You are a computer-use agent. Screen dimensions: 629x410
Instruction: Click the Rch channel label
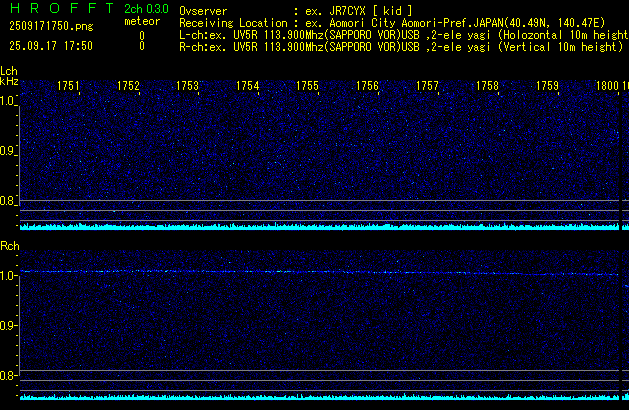click(x=10, y=246)
